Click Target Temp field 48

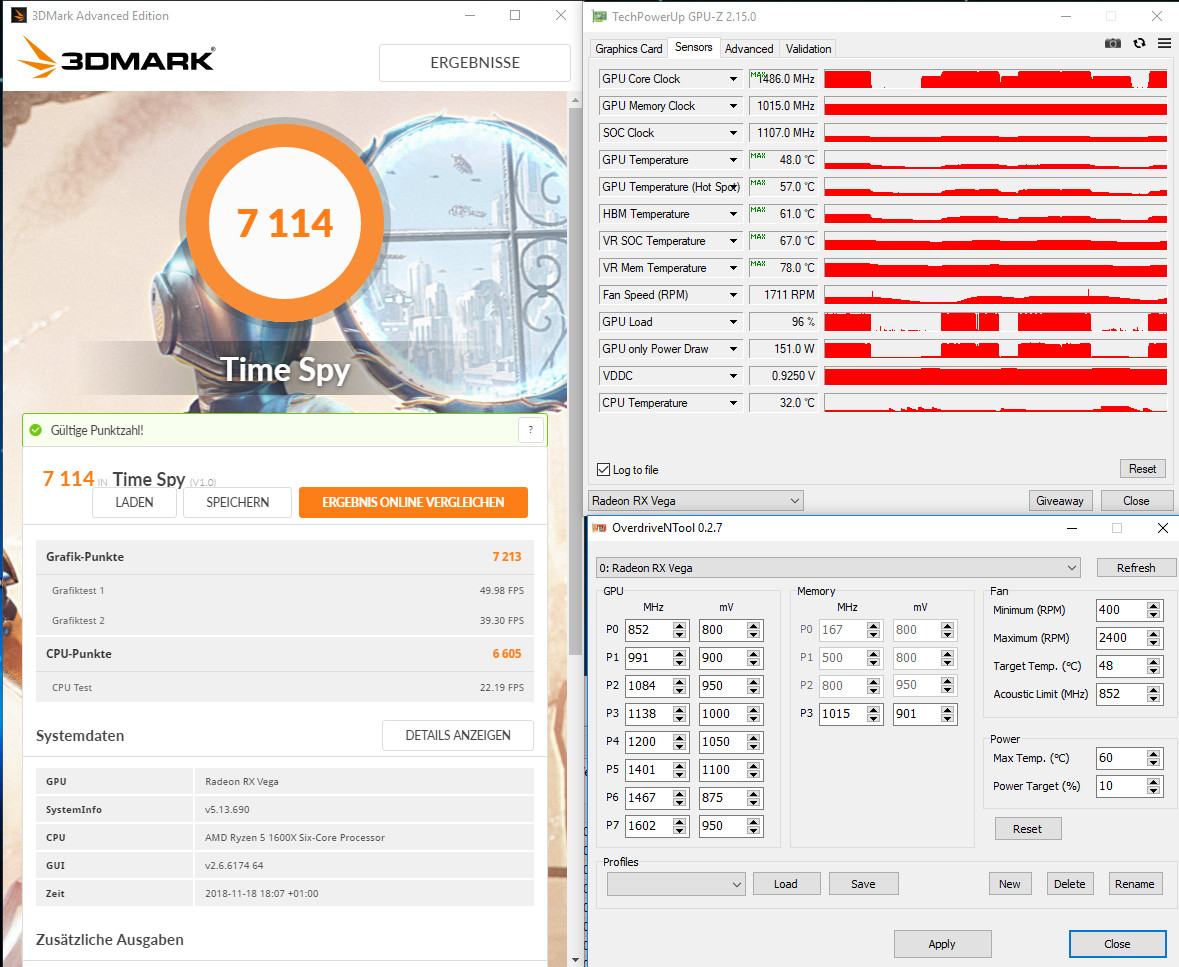1121,665
